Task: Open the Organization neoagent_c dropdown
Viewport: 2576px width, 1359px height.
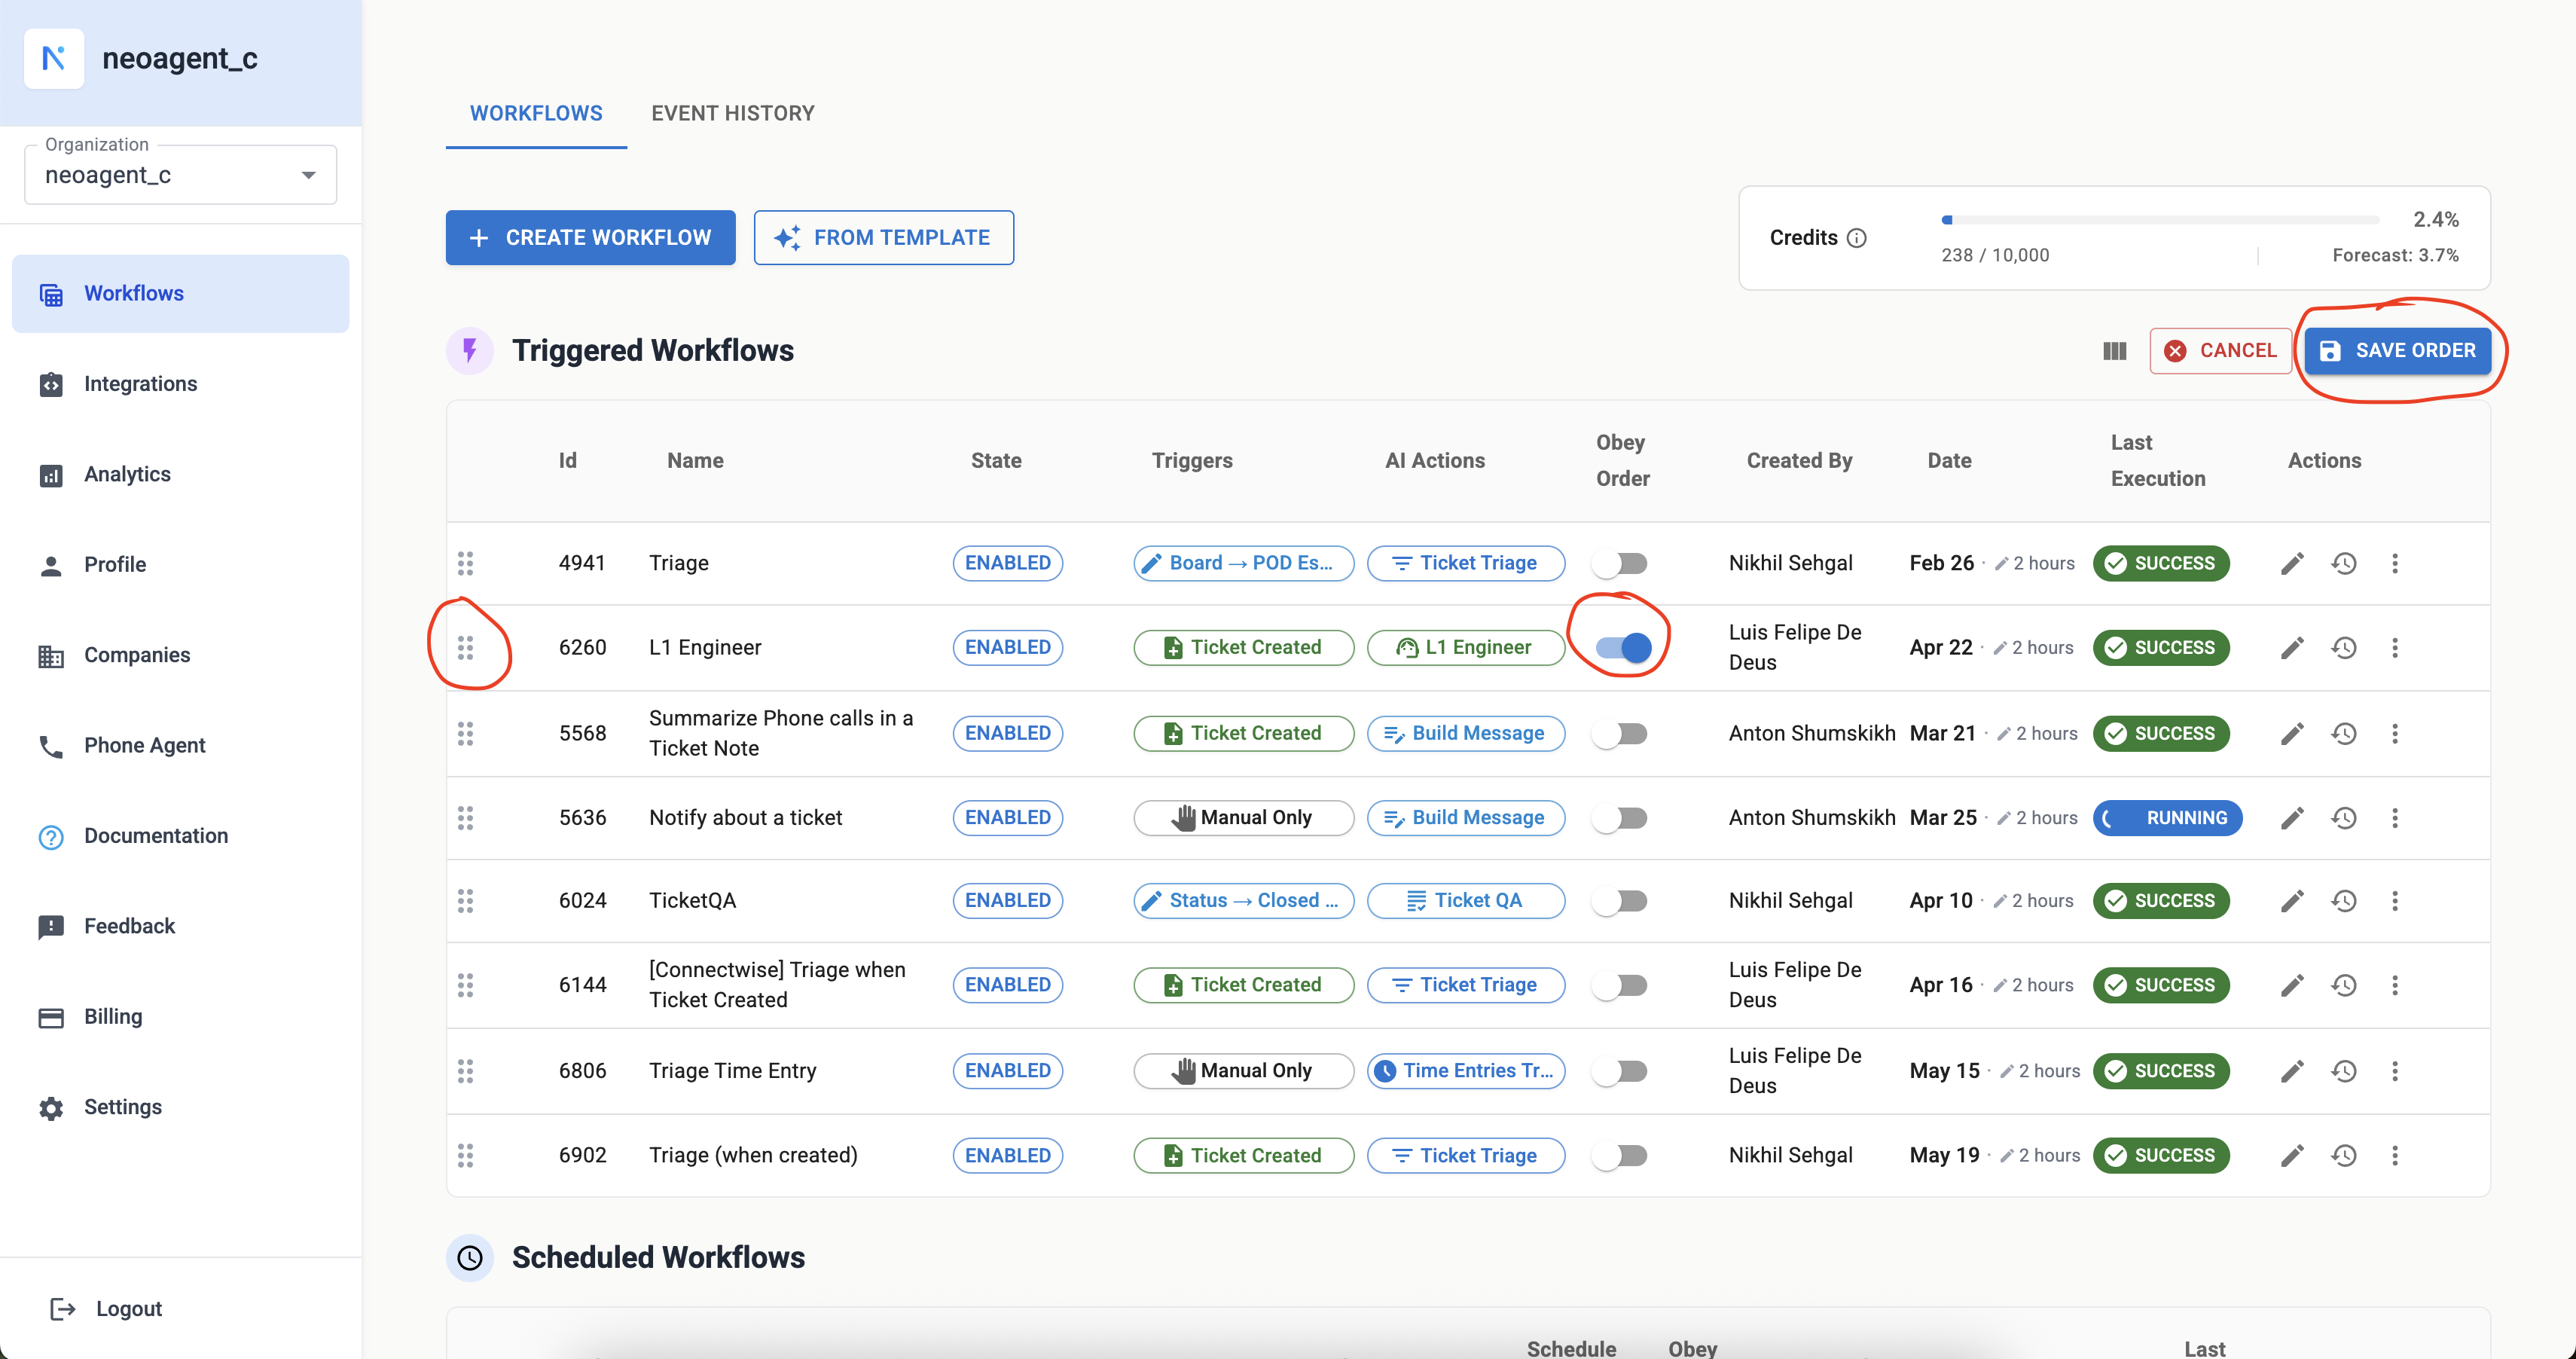Action: [x=180, y=175]
